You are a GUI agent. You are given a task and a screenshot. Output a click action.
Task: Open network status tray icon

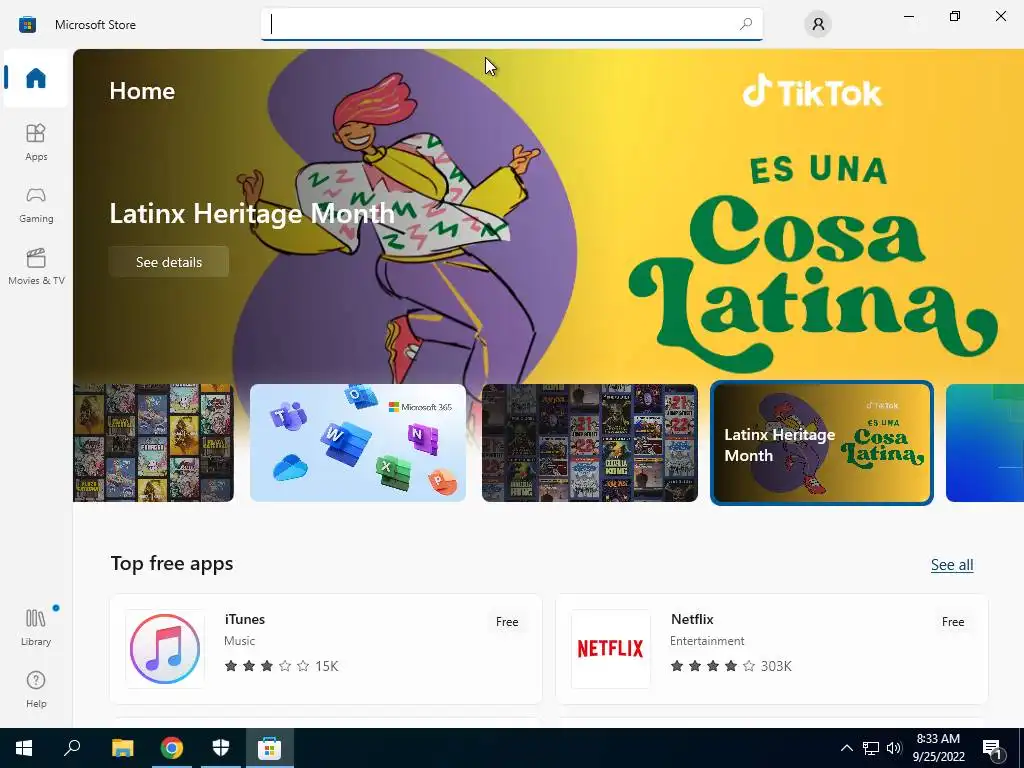[871, 748]
